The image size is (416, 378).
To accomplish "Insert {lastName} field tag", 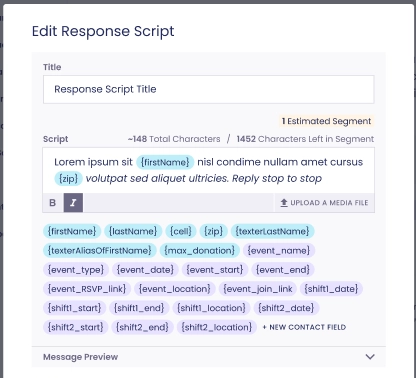I will click(133, 231).
